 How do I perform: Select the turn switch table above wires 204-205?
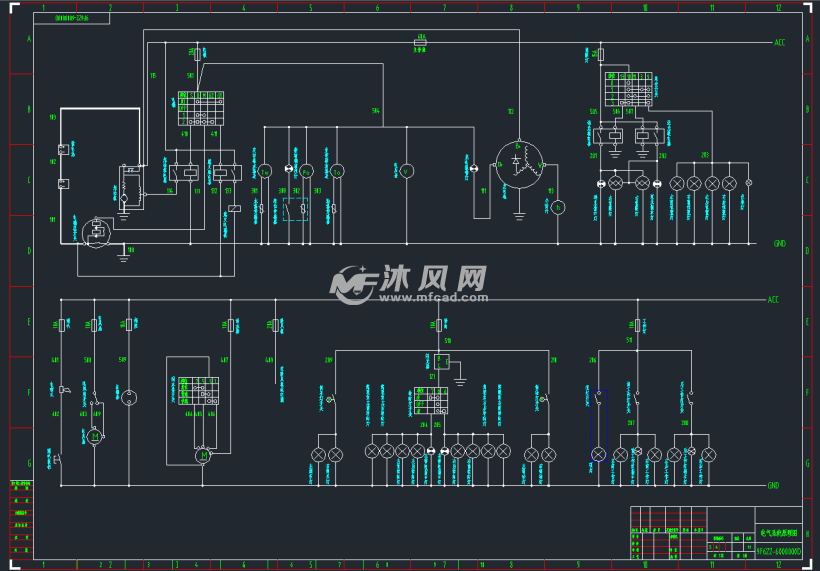tap(430, 401)
